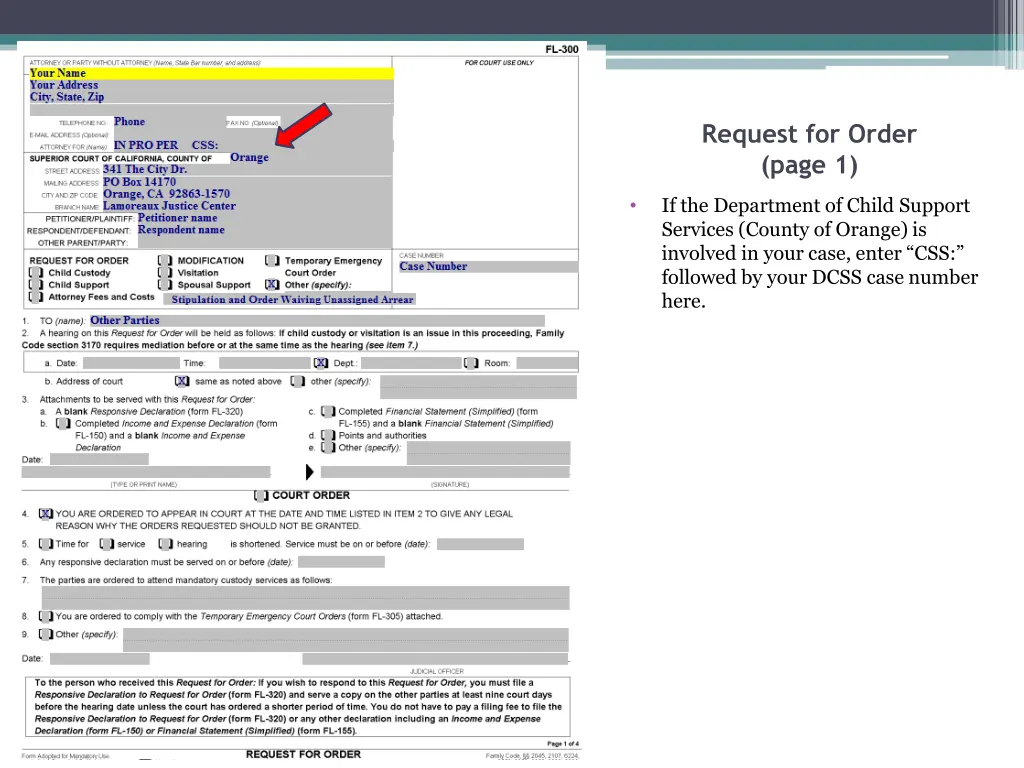Click the hearing Date field in item 2

[x=131, y=363]
